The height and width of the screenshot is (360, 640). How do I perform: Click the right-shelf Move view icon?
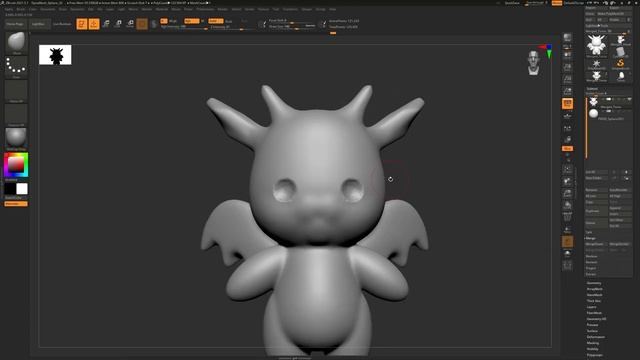click(x=567, y=181)
